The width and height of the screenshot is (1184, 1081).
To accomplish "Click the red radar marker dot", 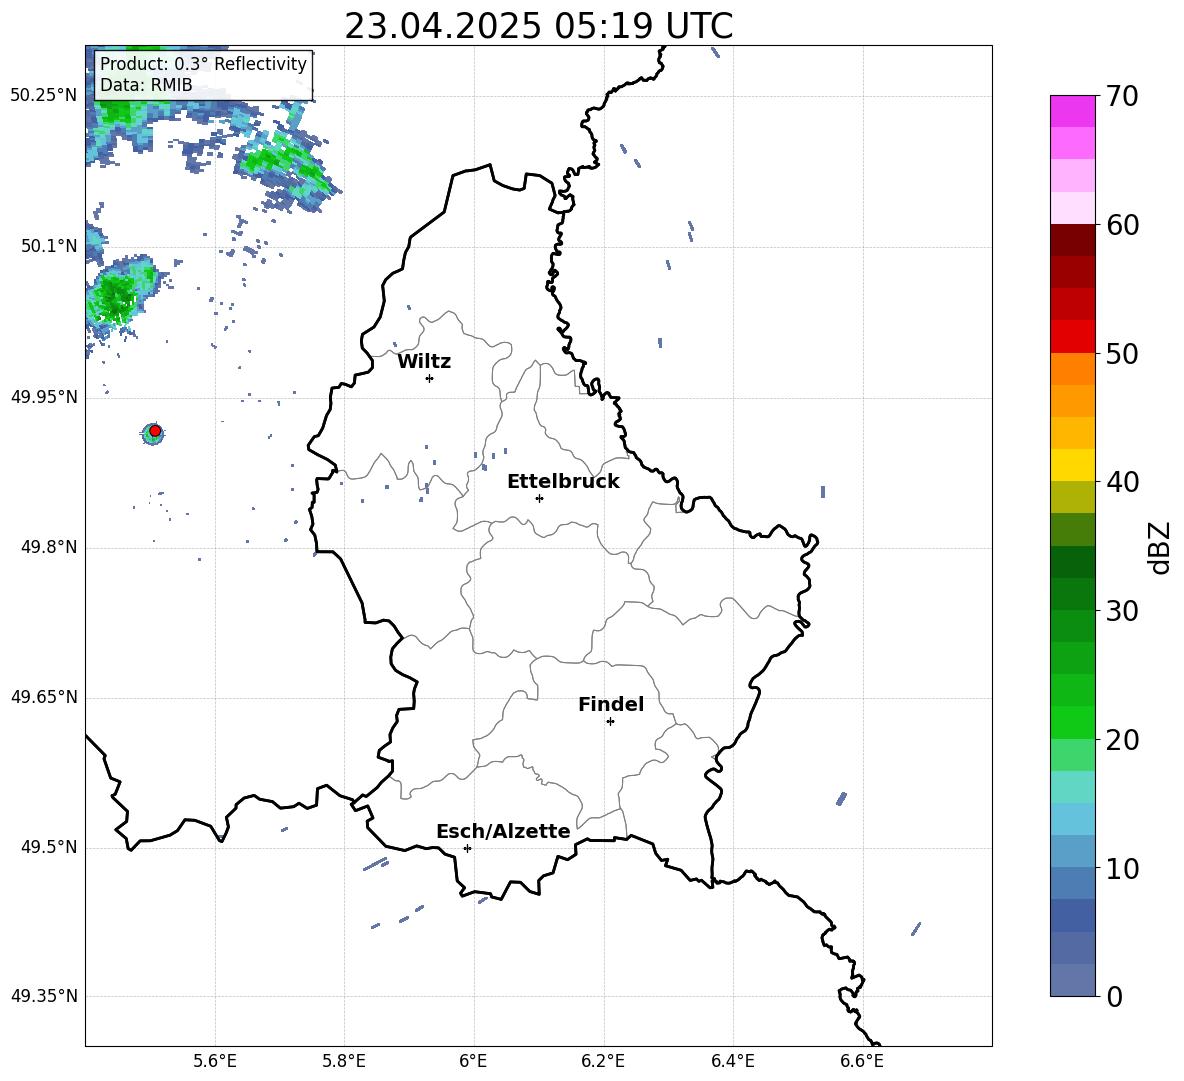I will point(155,431).
